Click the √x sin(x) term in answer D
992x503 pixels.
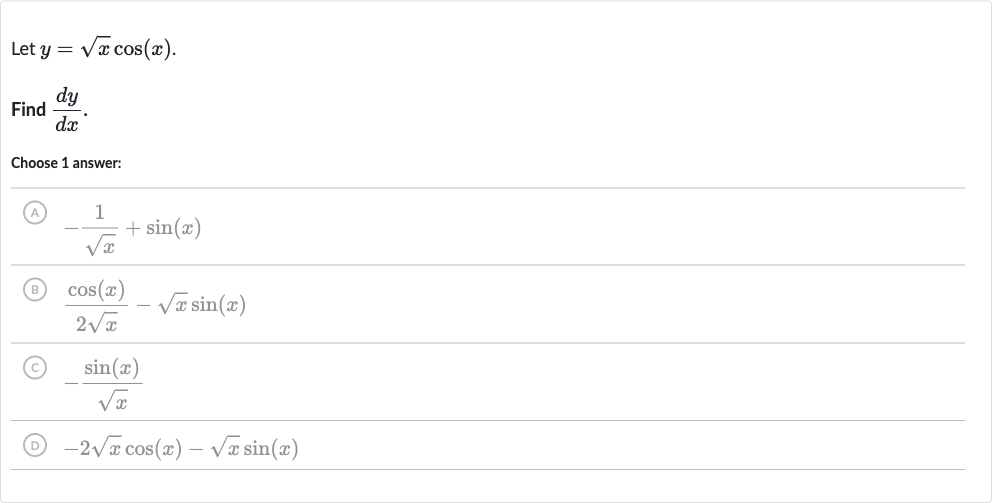tap(254, 449)
